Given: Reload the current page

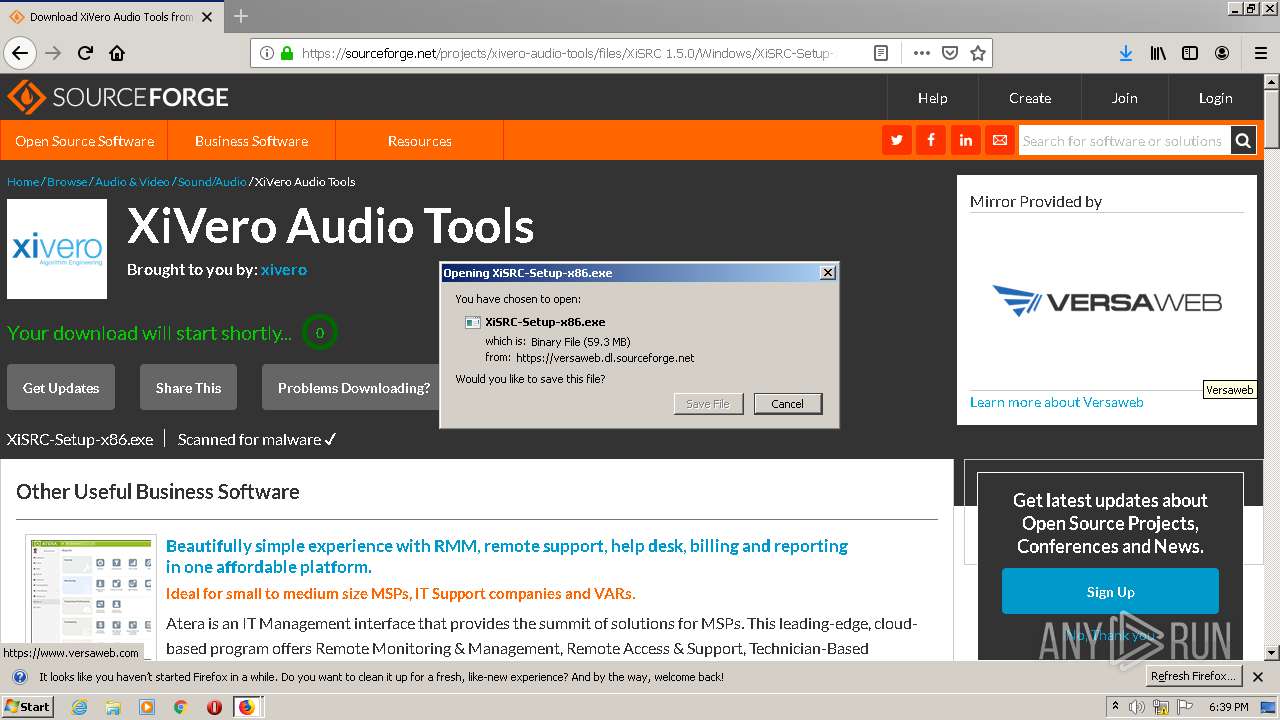Looking at the screenshot, I should click(x=86, y=53).
